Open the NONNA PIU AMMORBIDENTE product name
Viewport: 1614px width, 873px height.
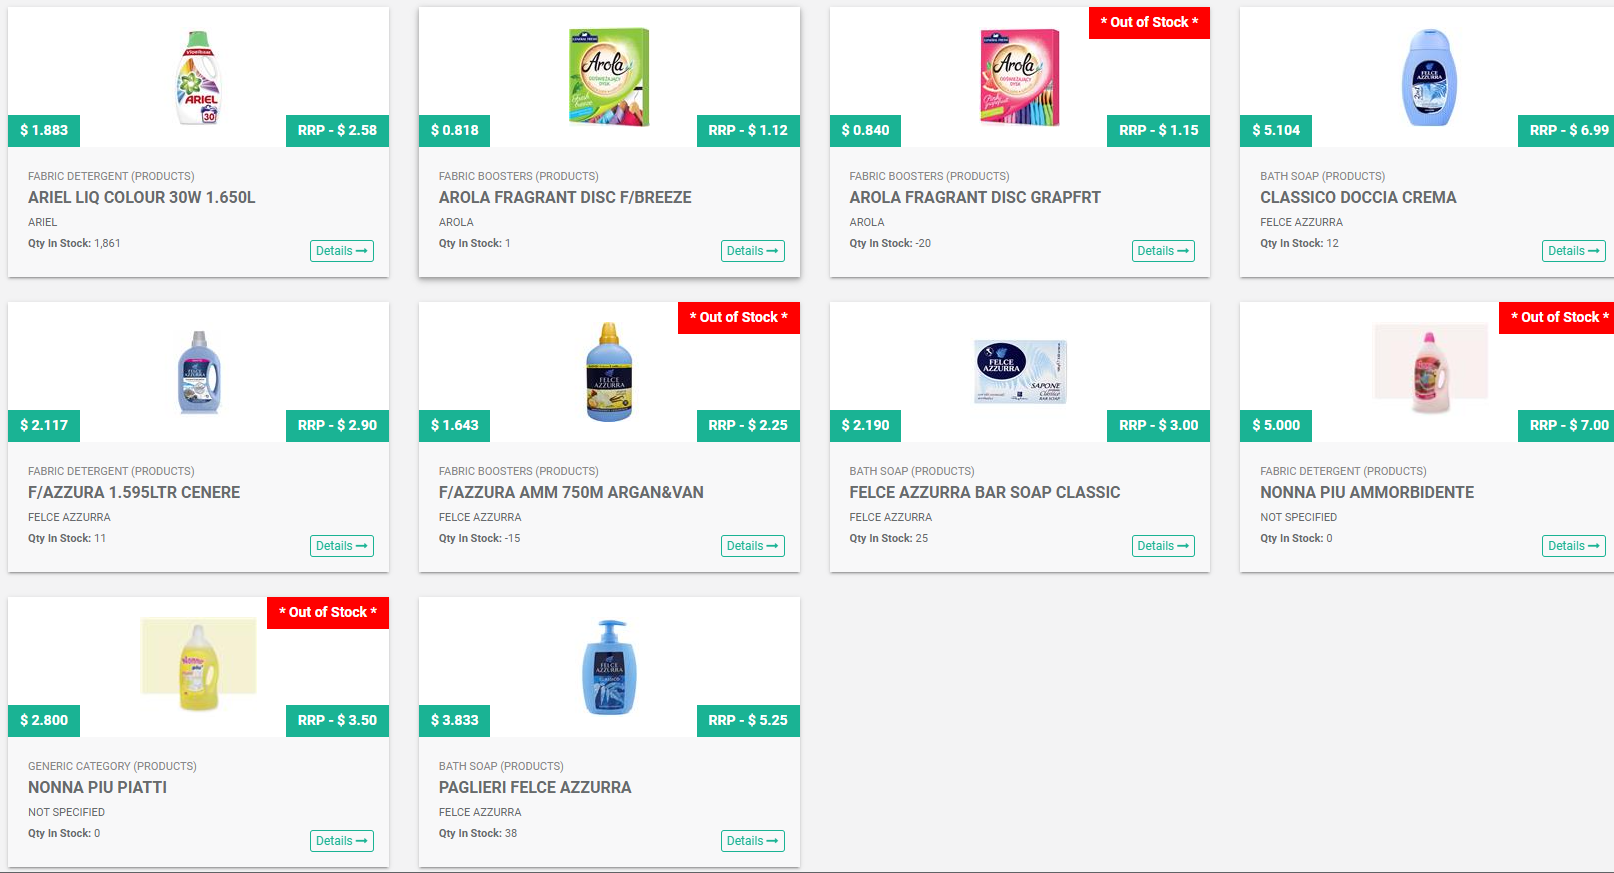(1366, 492)
